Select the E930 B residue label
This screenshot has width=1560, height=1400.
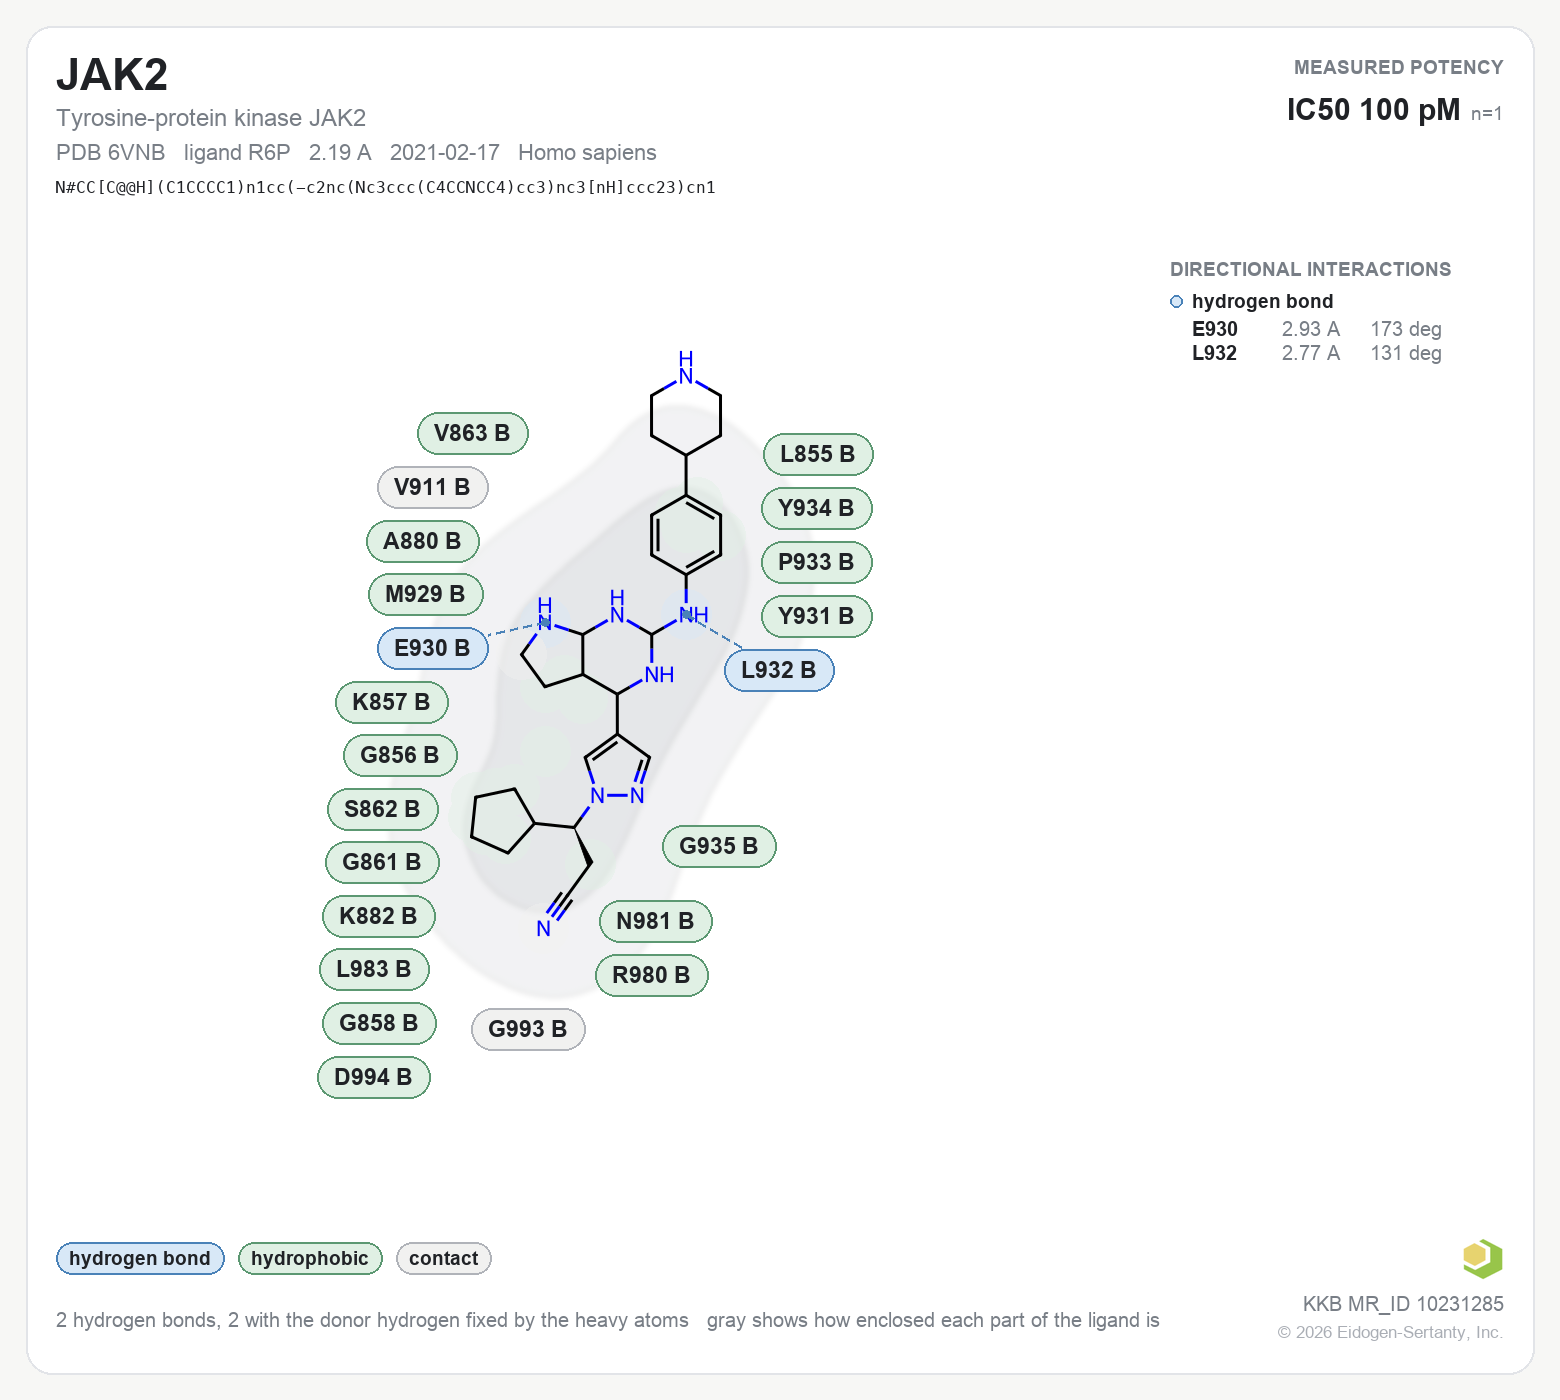coord(433,648)
